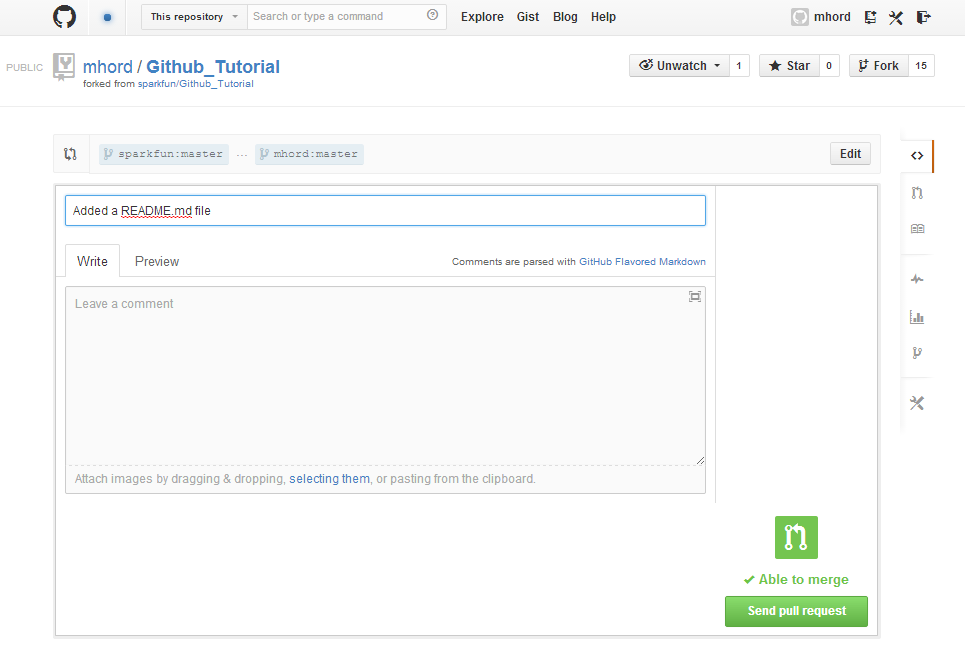Click the compare branches icon in range bar
The height and width of the screenshot is (645, 965).
[x=70, y=154]
